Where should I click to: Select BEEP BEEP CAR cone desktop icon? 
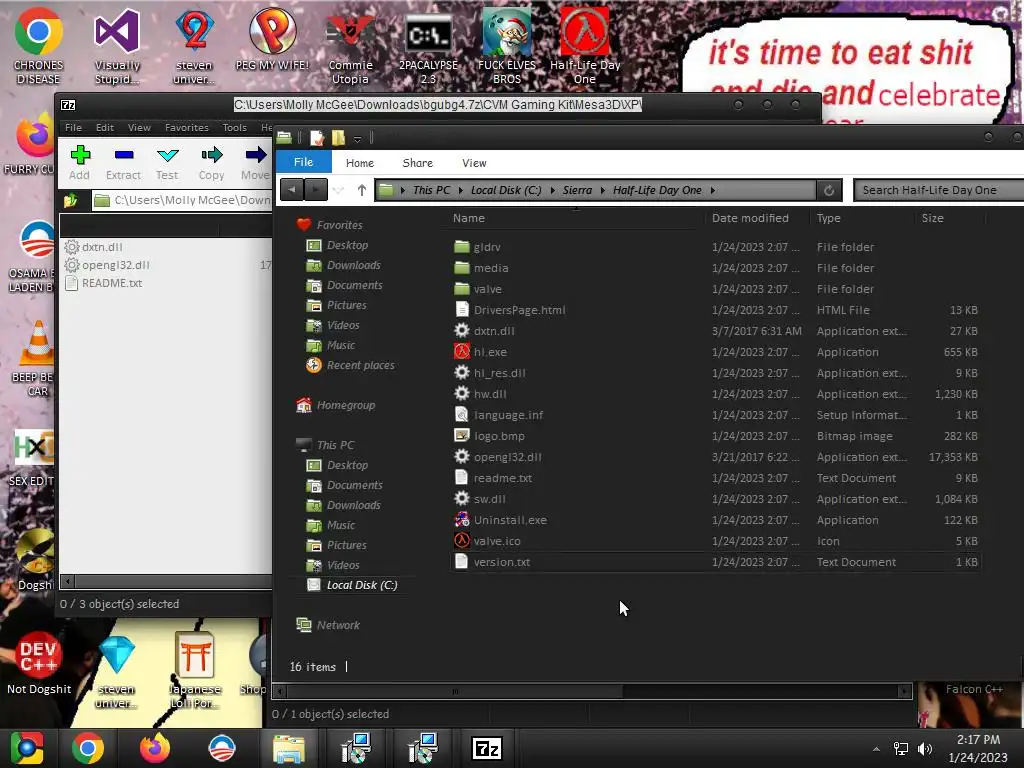tap(37, 359)
